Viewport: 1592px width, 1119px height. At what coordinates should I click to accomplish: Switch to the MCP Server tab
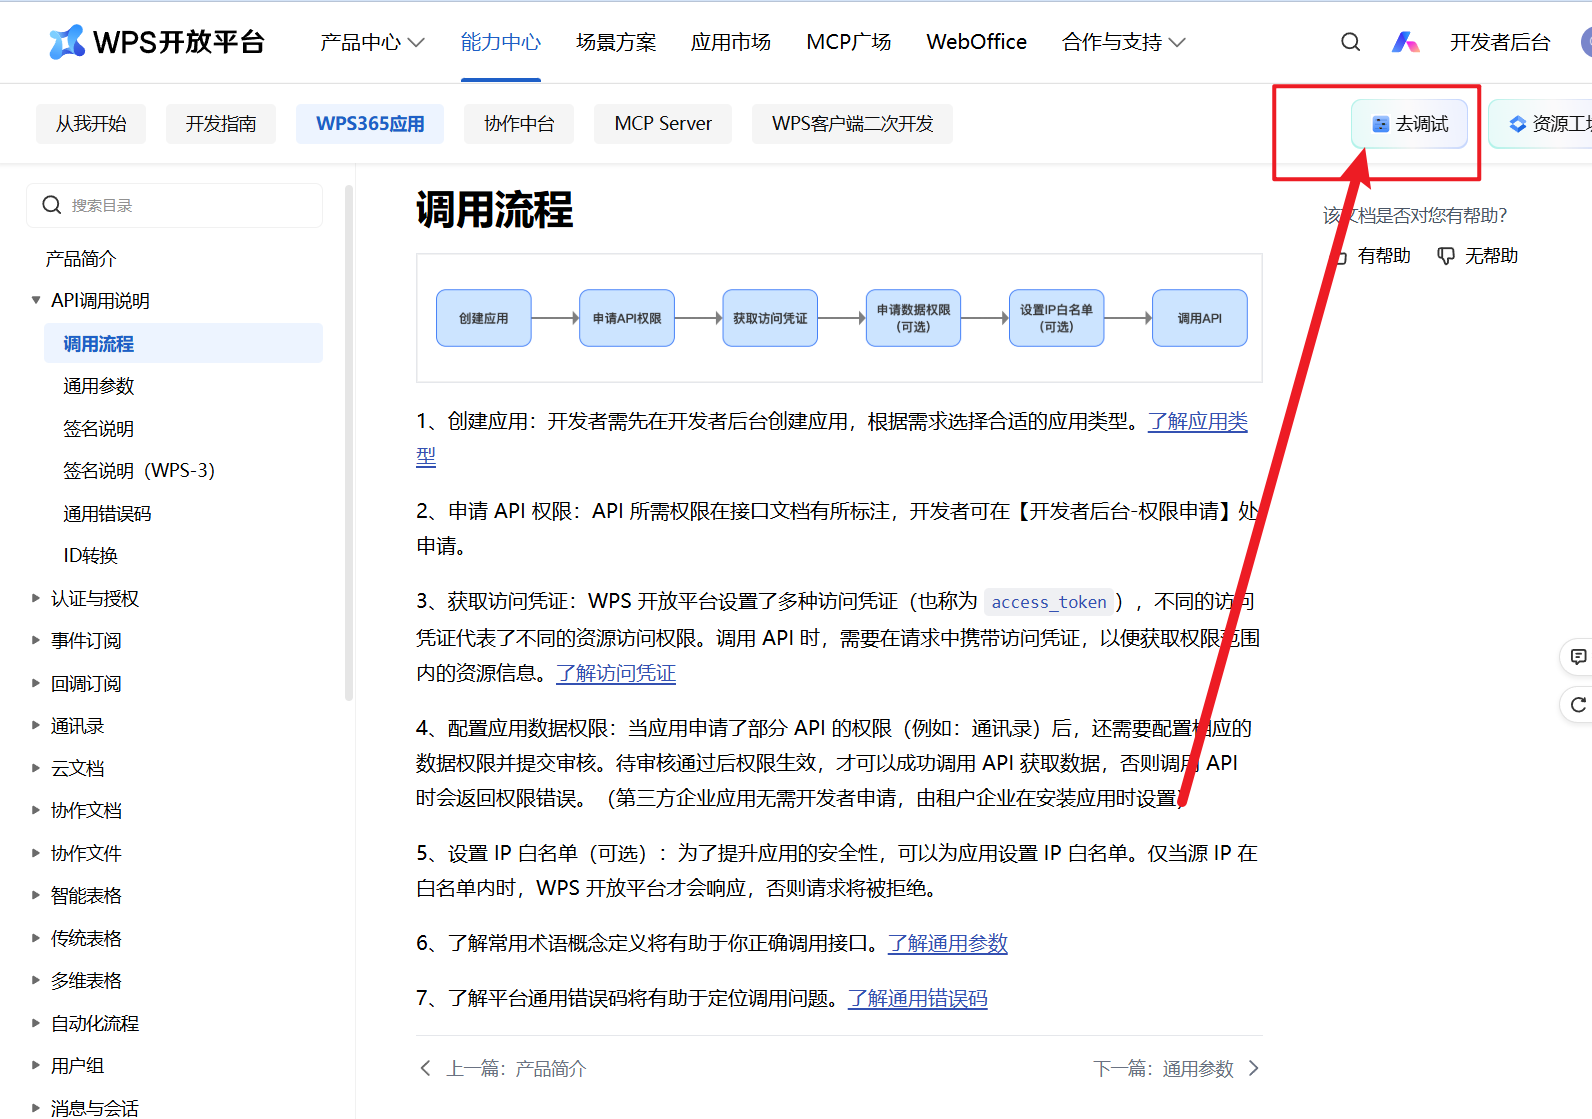pos(663,124)
